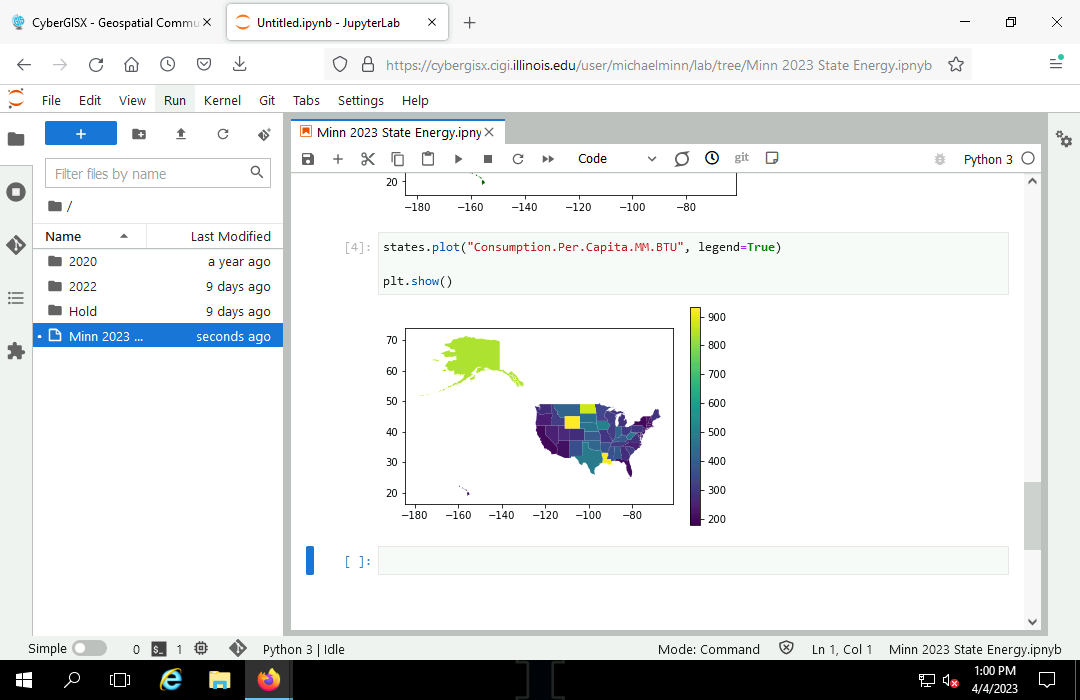The image size is (1080, 700).
Task: Run the selected cell with the play button
Action: point(458,159)
